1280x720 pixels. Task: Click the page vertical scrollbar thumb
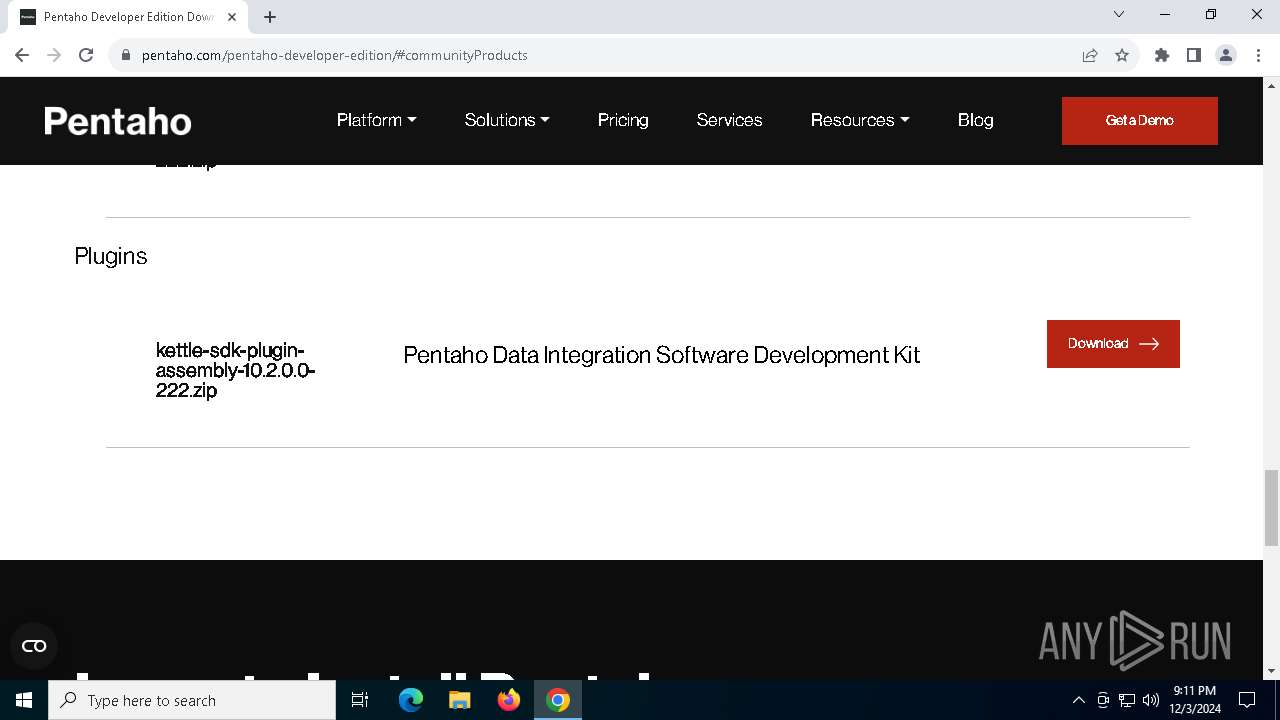1271,507
